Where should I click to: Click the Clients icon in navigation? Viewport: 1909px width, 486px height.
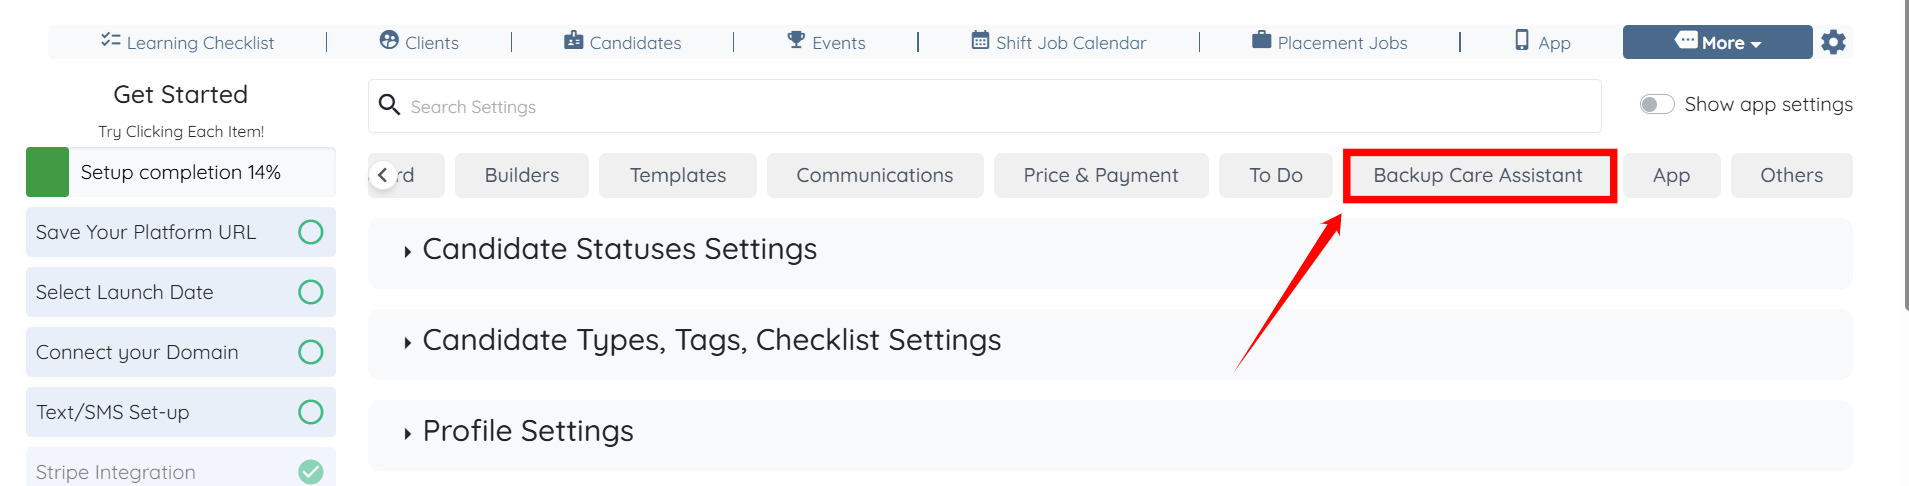389,41
